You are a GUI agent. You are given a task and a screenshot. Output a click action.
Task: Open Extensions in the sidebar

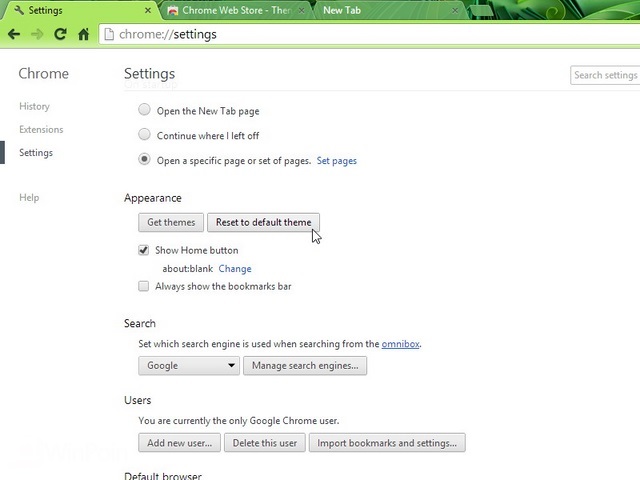tap(41, 129)
